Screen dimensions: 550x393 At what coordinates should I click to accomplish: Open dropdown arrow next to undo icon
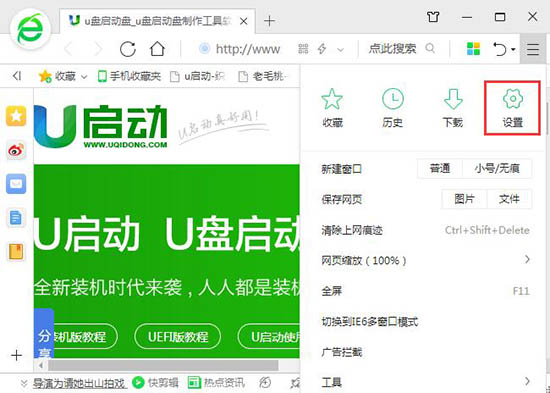click(x=513, y=49)
